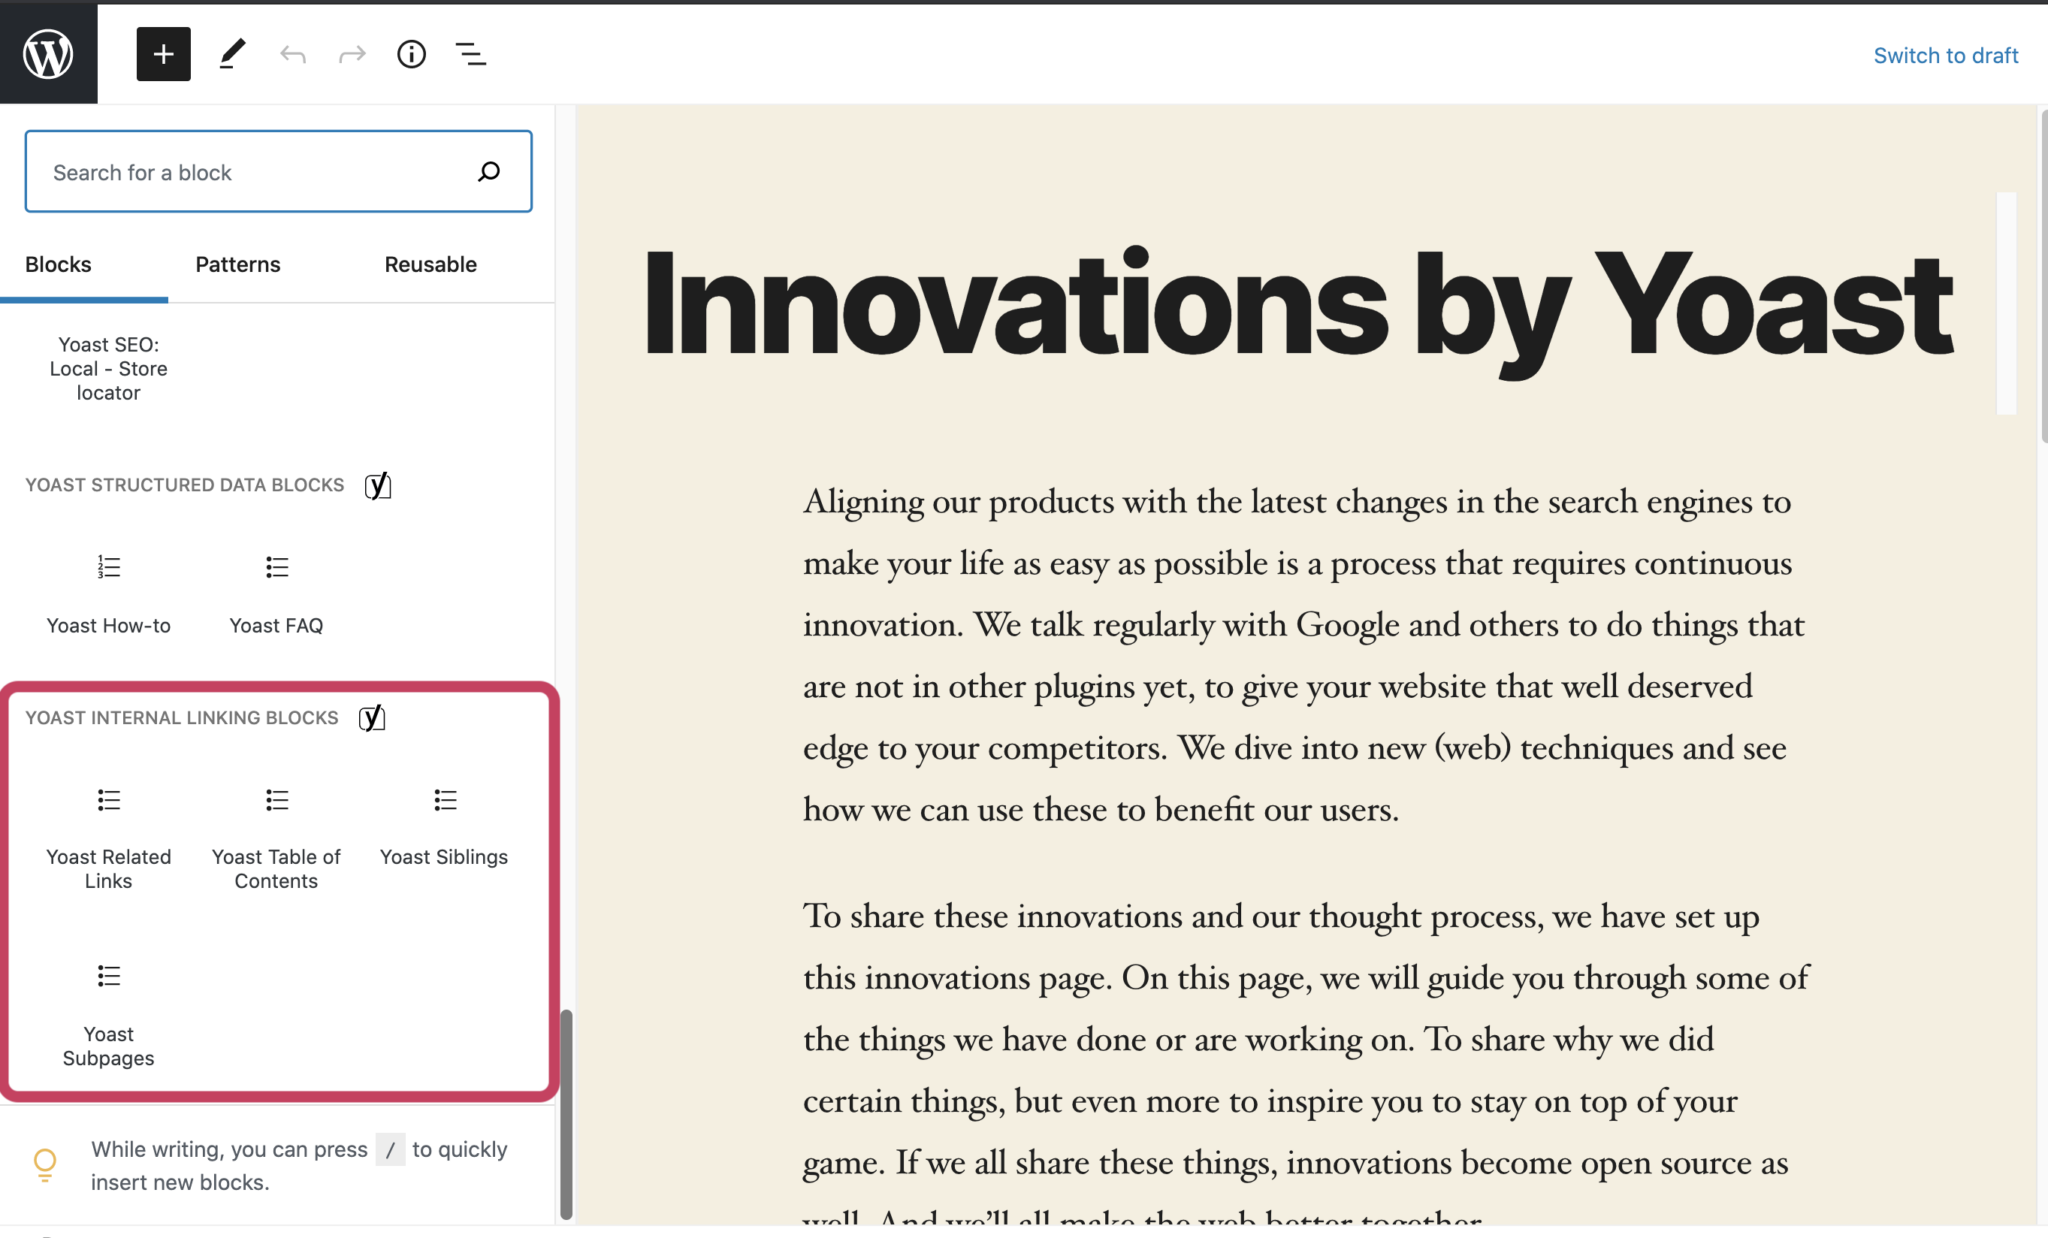The width and height of the screenshot is (2048, 1238).
Task: Open the List View outline
Action: (471, 54)
